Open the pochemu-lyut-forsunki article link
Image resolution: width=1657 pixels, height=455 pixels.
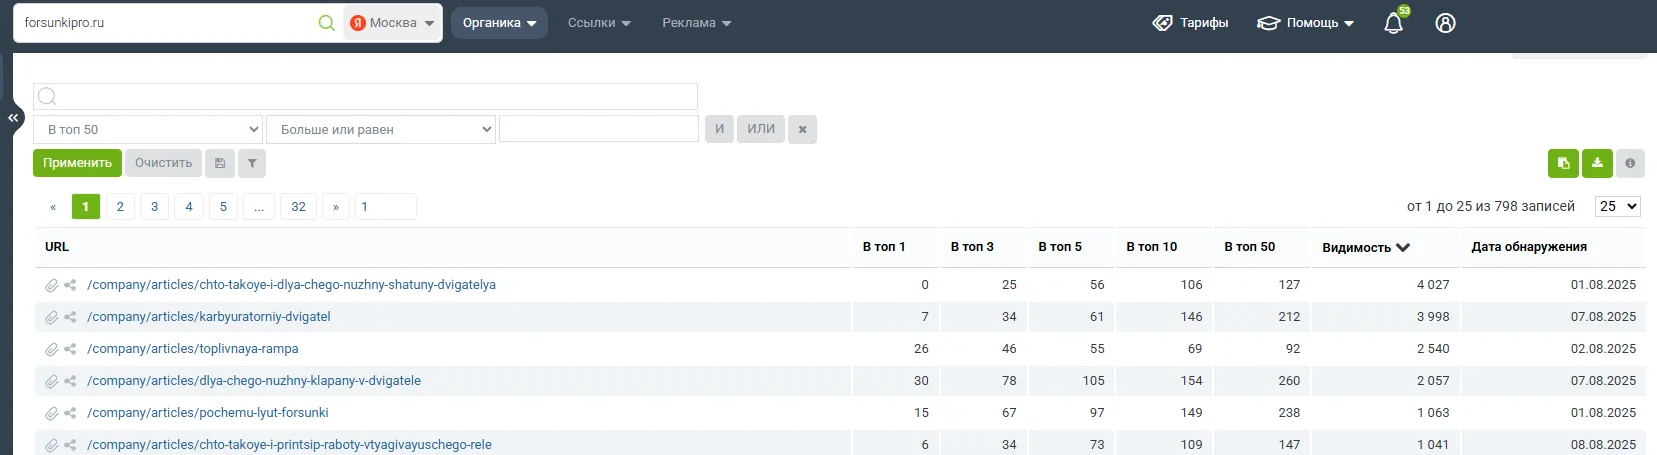(208, 413)
